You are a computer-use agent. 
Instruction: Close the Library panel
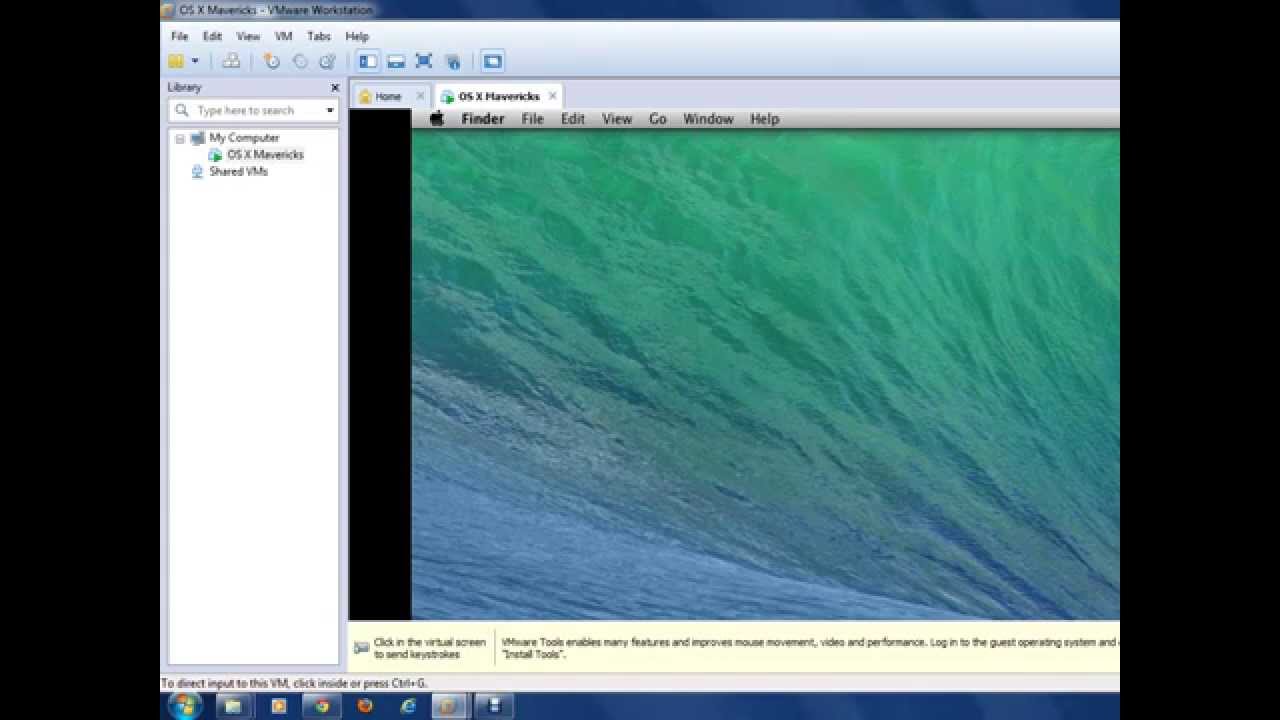[x=335, y=88]
